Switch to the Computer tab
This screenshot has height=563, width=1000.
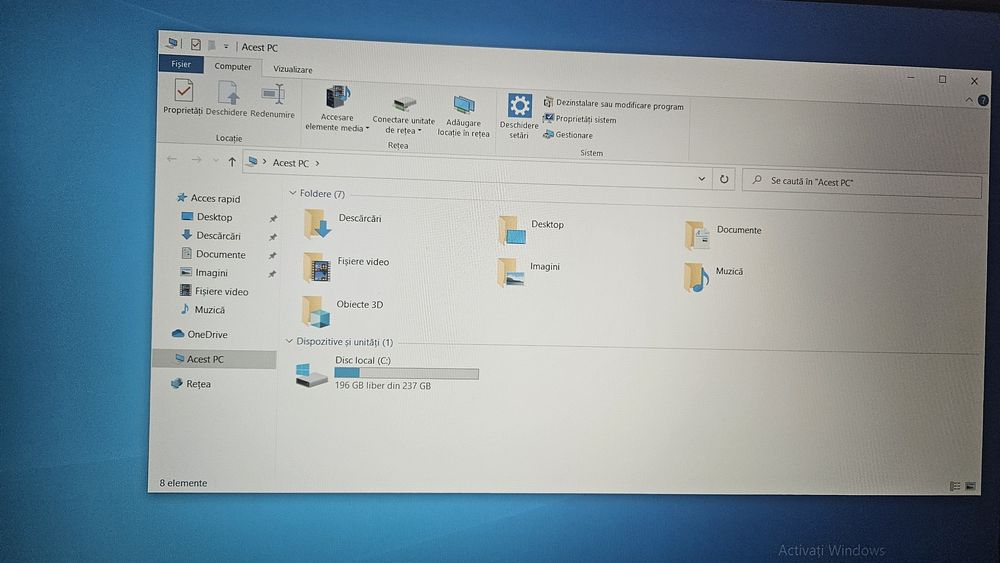[x=233, y=66]
